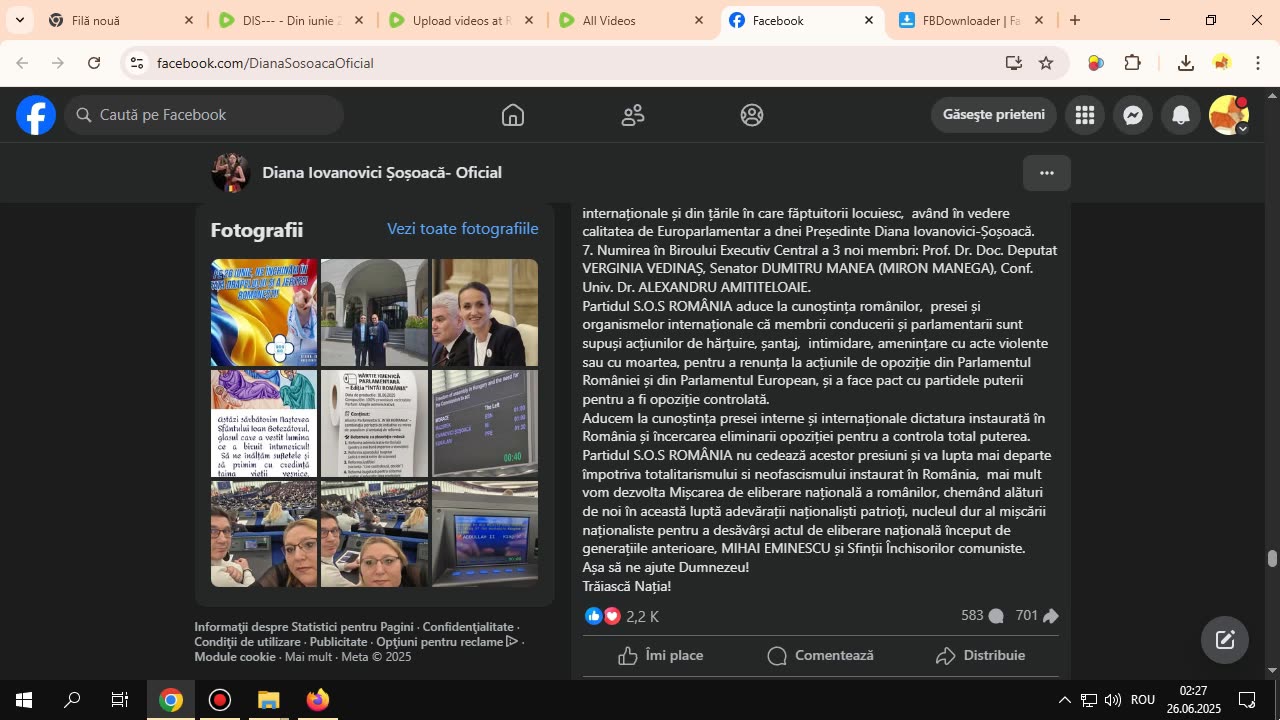Open the notifications bell
Image resolution: width=1280 pixels, height=720 pixels.
1181,115
